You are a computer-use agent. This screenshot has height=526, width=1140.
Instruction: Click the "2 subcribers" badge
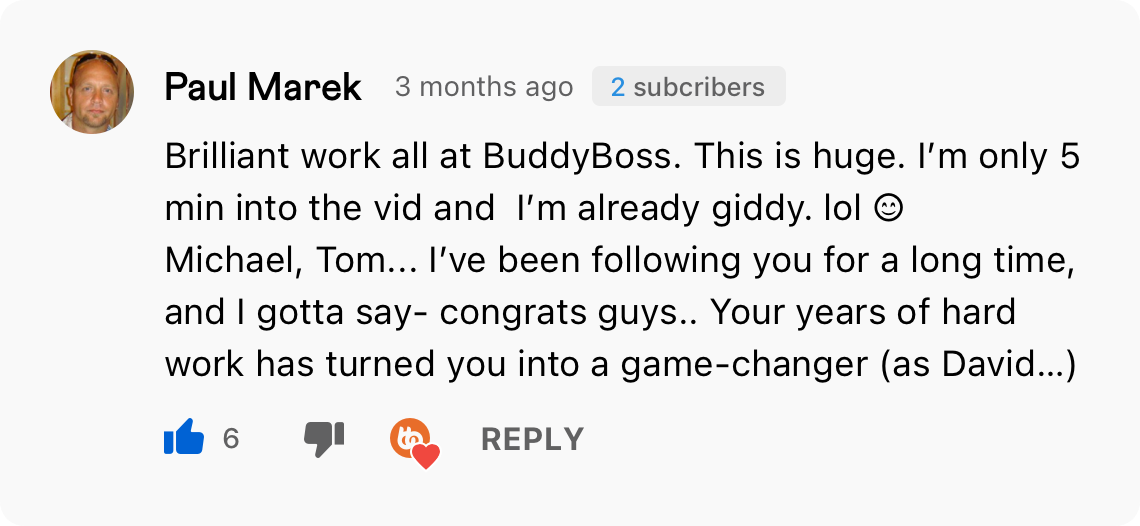[688, 87]
